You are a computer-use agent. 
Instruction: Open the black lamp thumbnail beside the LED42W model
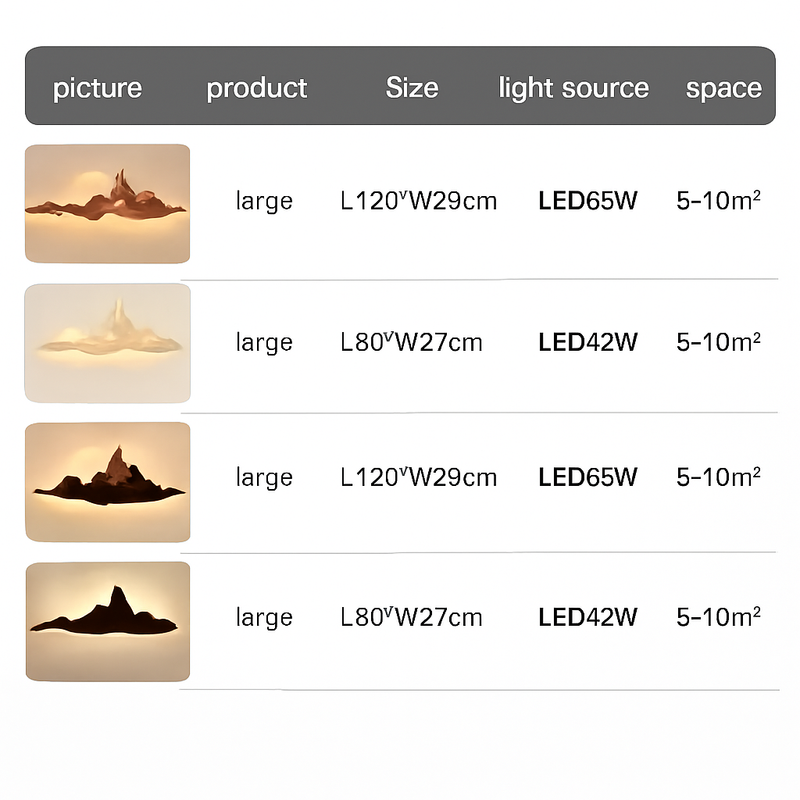point(107,620)
